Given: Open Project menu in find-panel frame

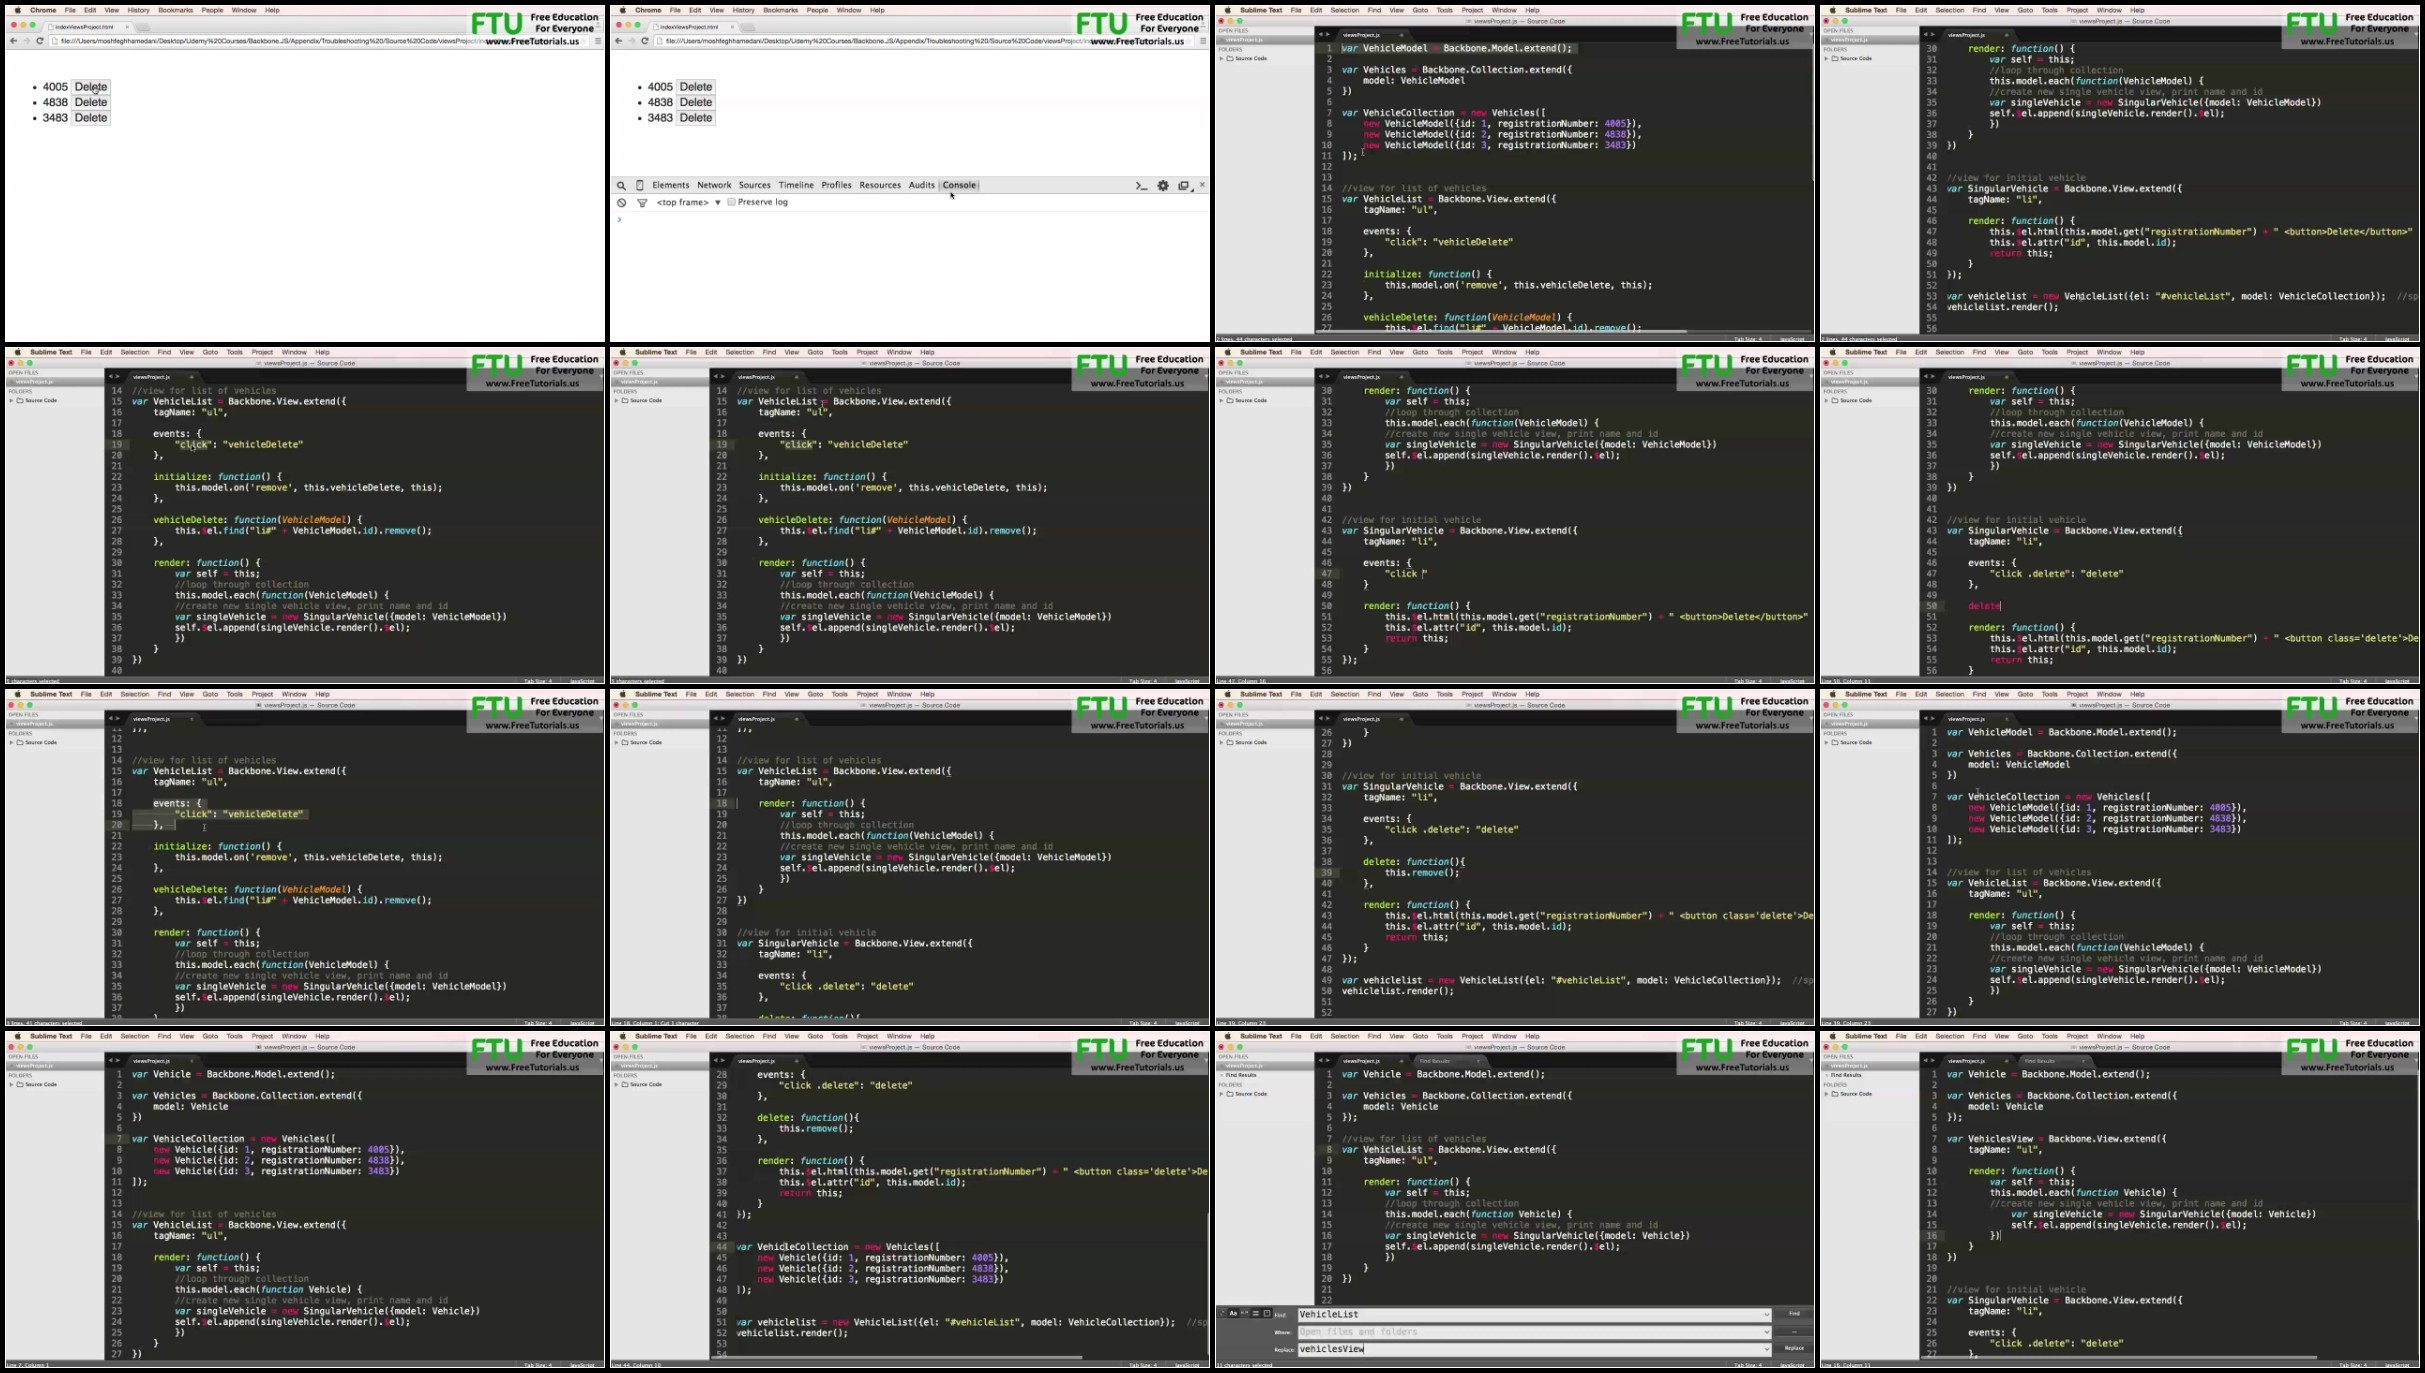Looking at the screenshot, I should point(1472,1036).
